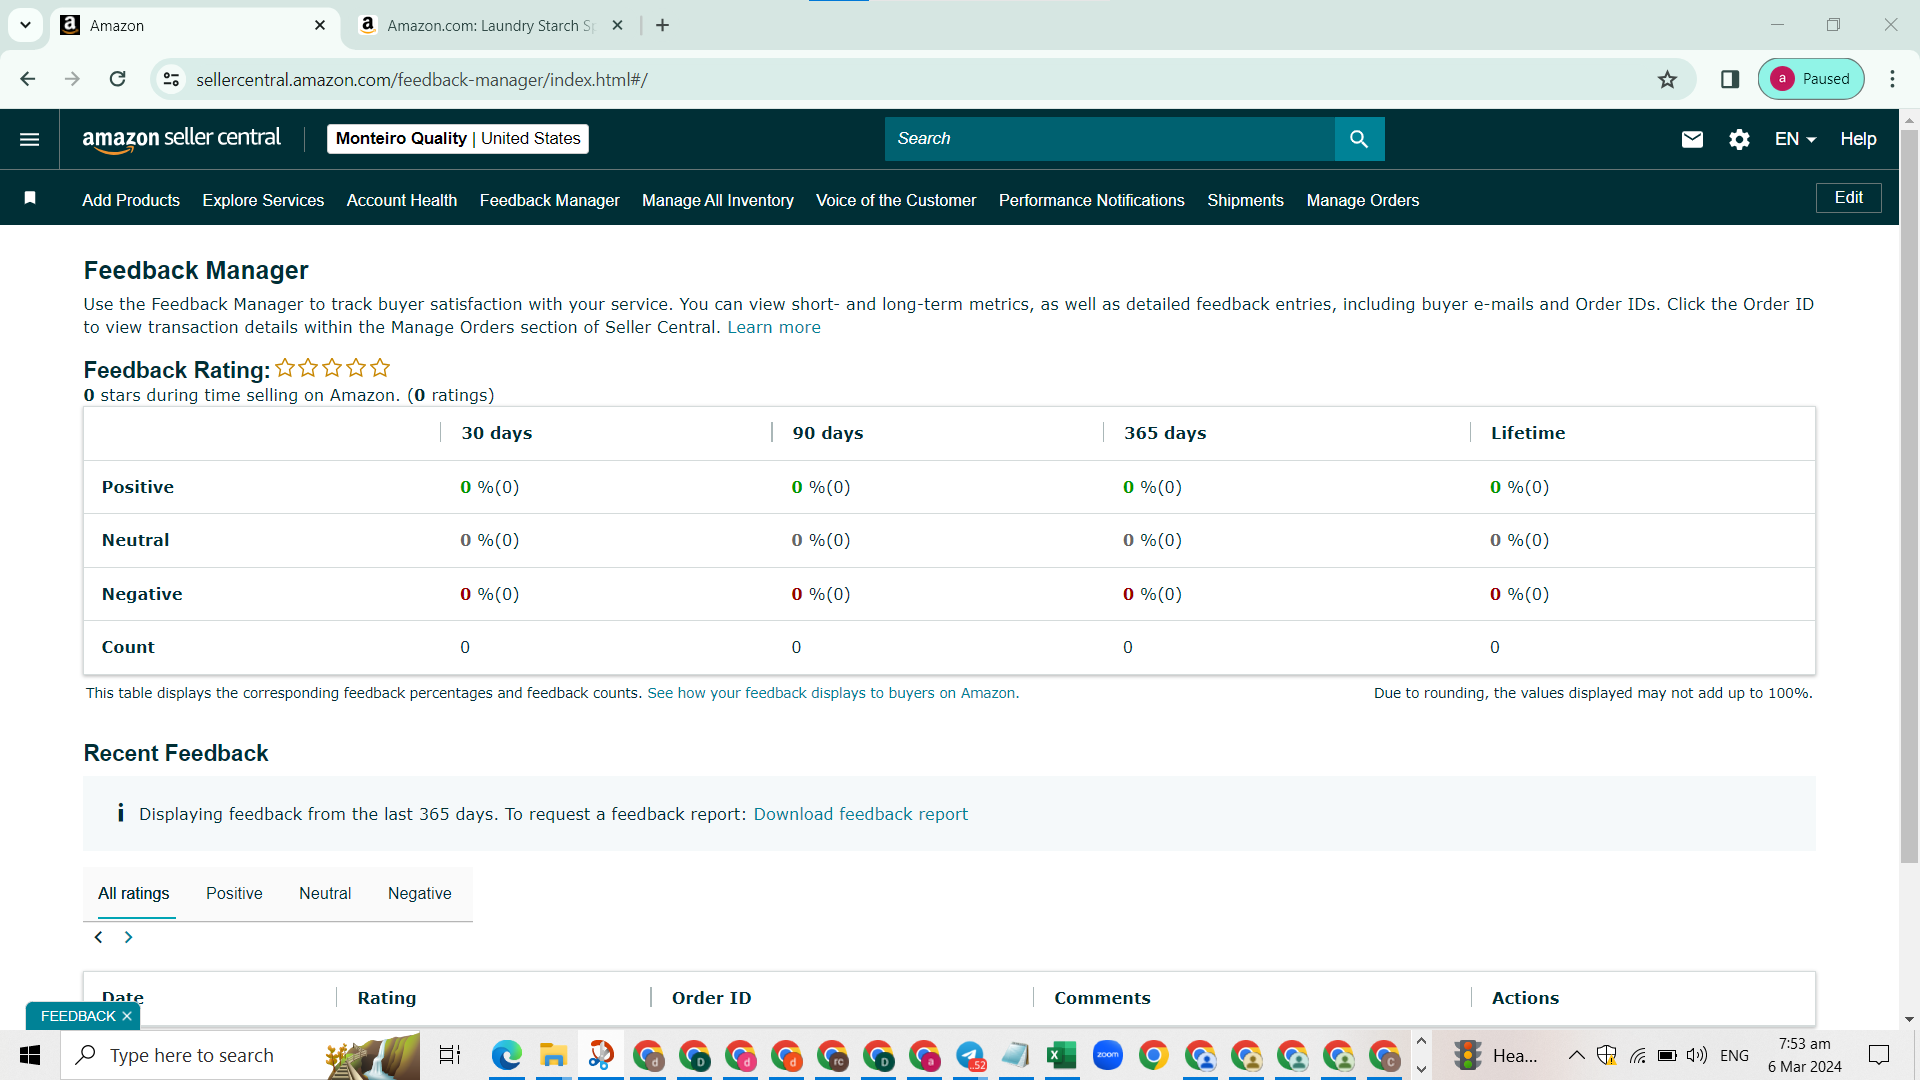Open Microsoft Edge from the taskbar
This screenshot has width=1920, height=1080.
[507, 1055]
